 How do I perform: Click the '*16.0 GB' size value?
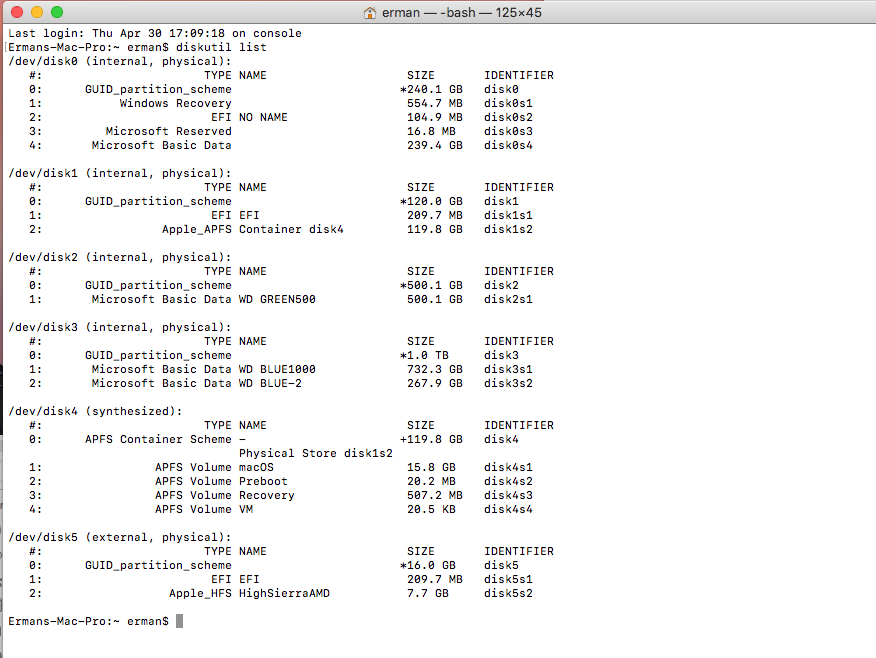[428, 565]
